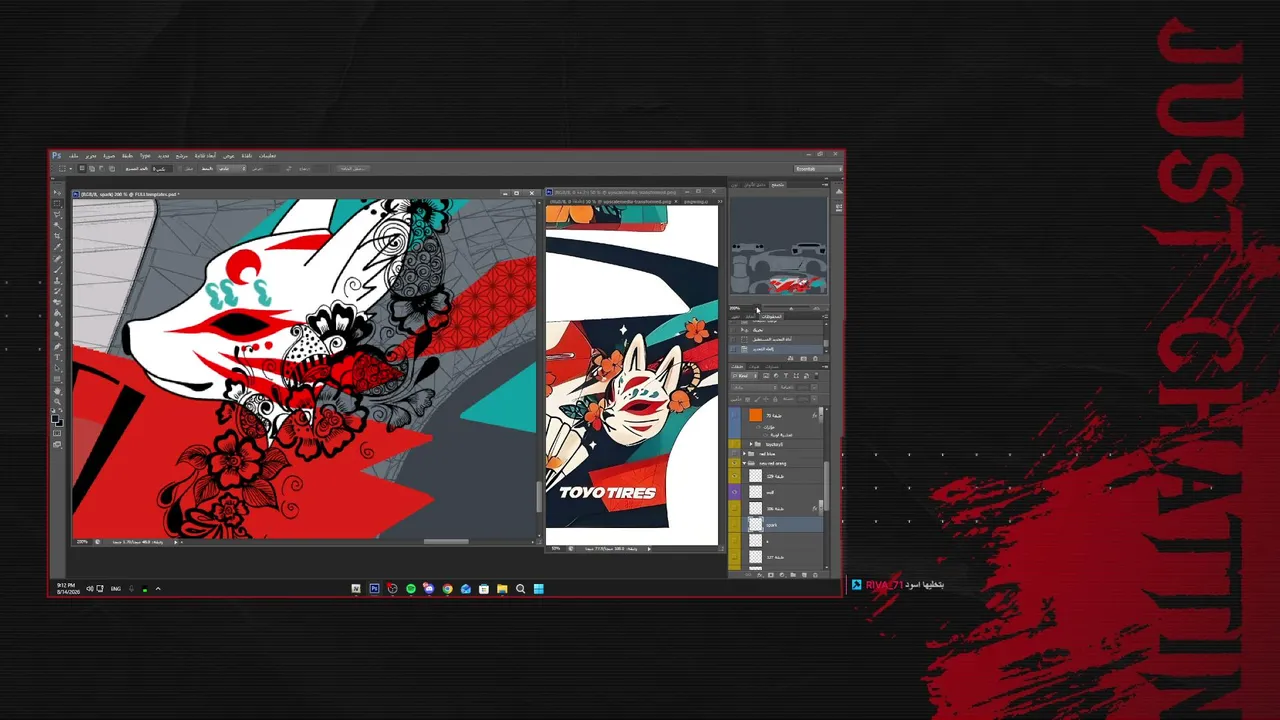1280x720 pixels.
Task: Click the Add Layer Style fx icon
Action: click(759, 575)
